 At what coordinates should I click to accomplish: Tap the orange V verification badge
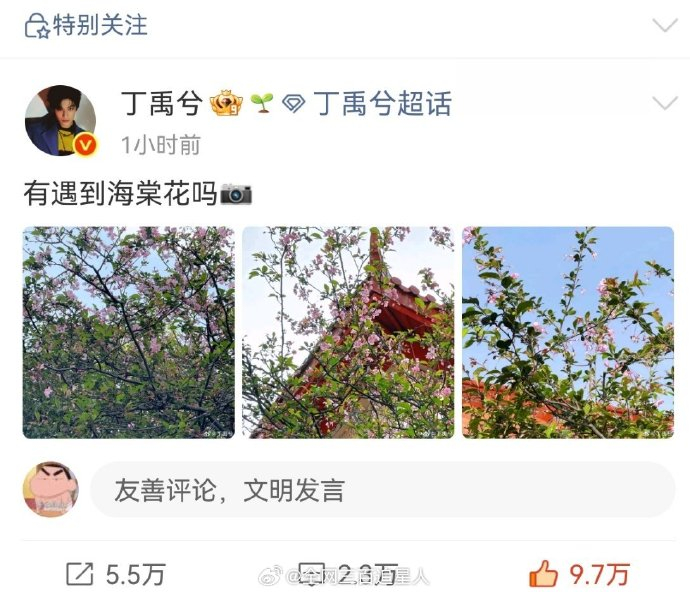(86, 145)
